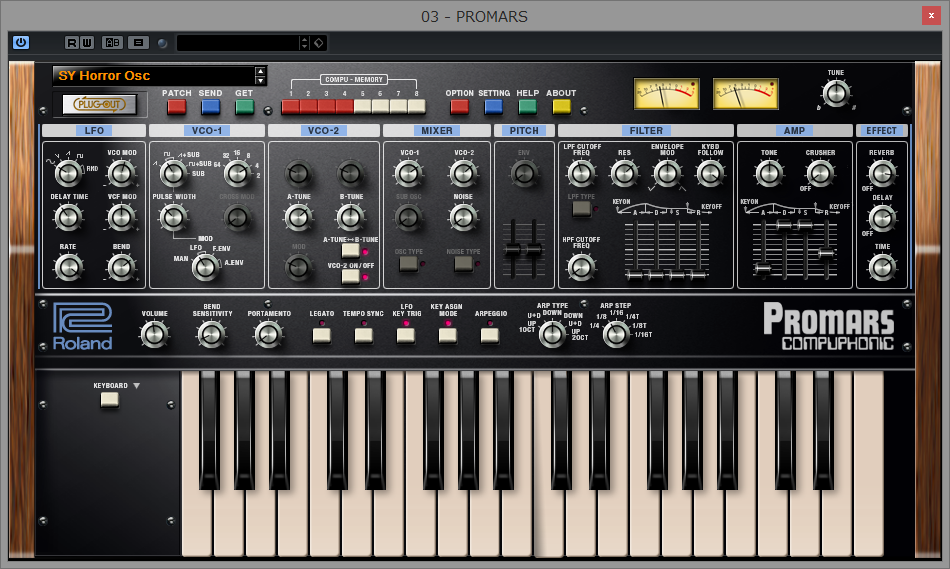Image resolution: width=950 pixels, height=569 pixels.
Task: Step to the previous patch with up arrow
Action: point(261,72)
